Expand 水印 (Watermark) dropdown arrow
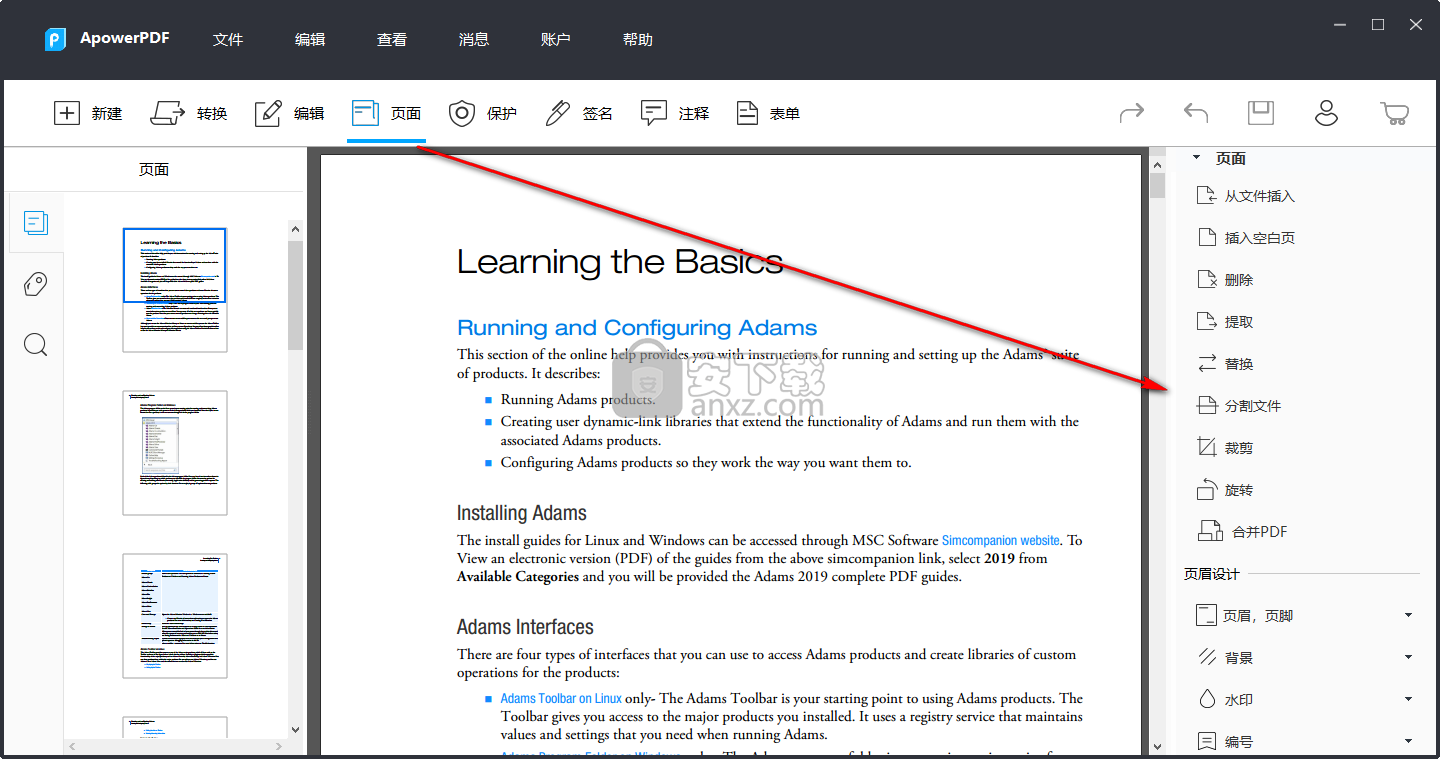Image resolution: width=1440 pixels, height=759 pixels. [1408, 700]
